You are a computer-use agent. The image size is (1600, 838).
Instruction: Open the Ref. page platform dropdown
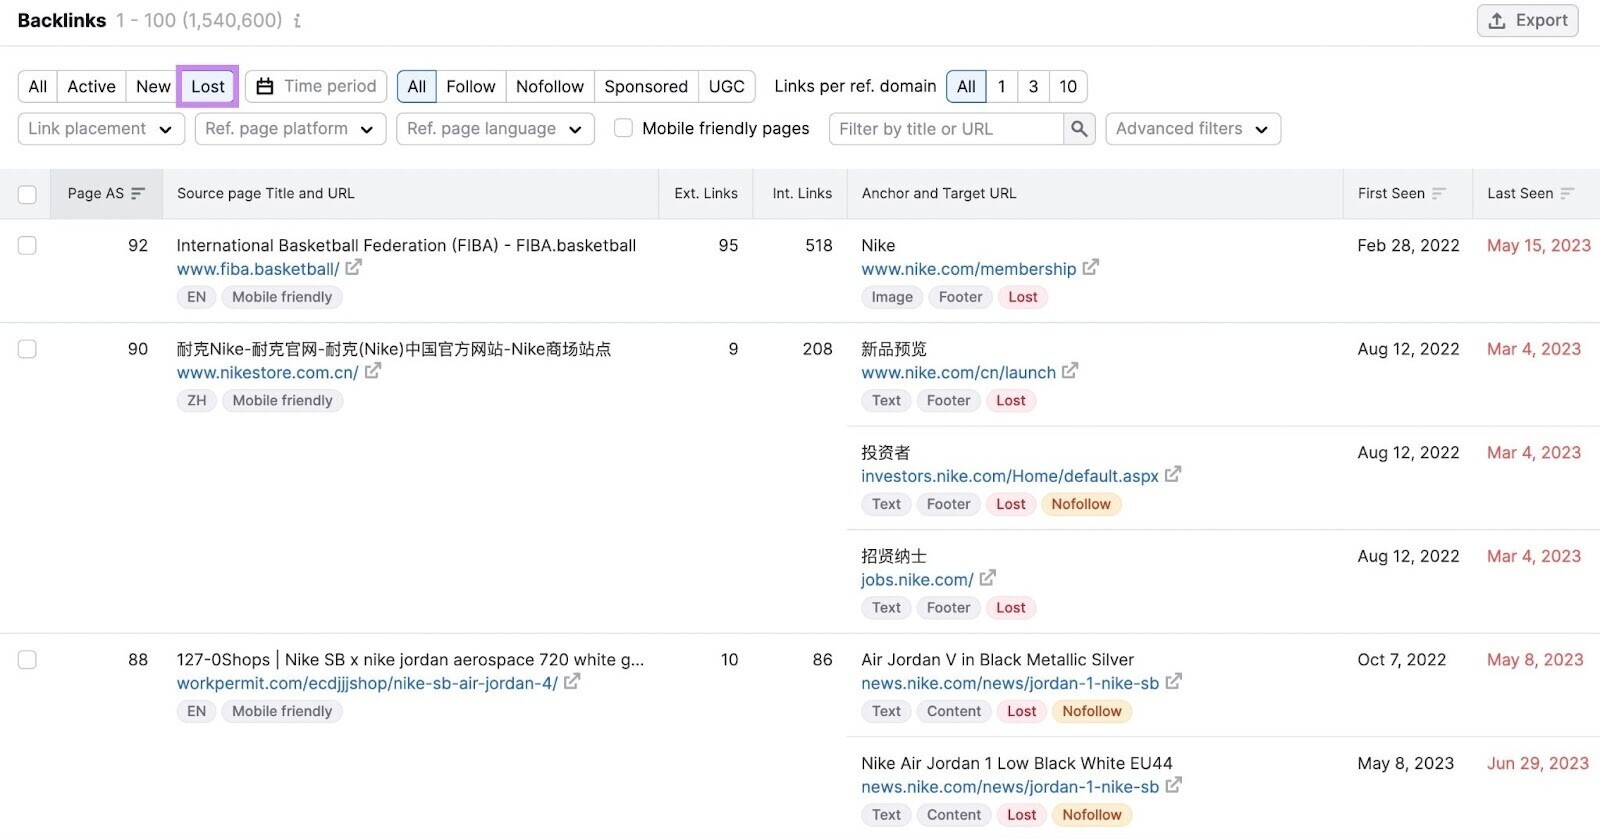(290, 129)
